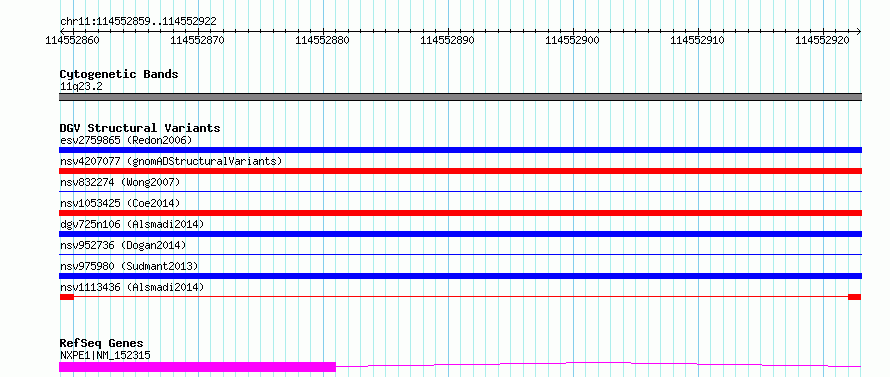Click variant label nsv832274 (Wong2007)
Image resolution: width=890 pixels, height=377 pixels.
tap(120, 182)
